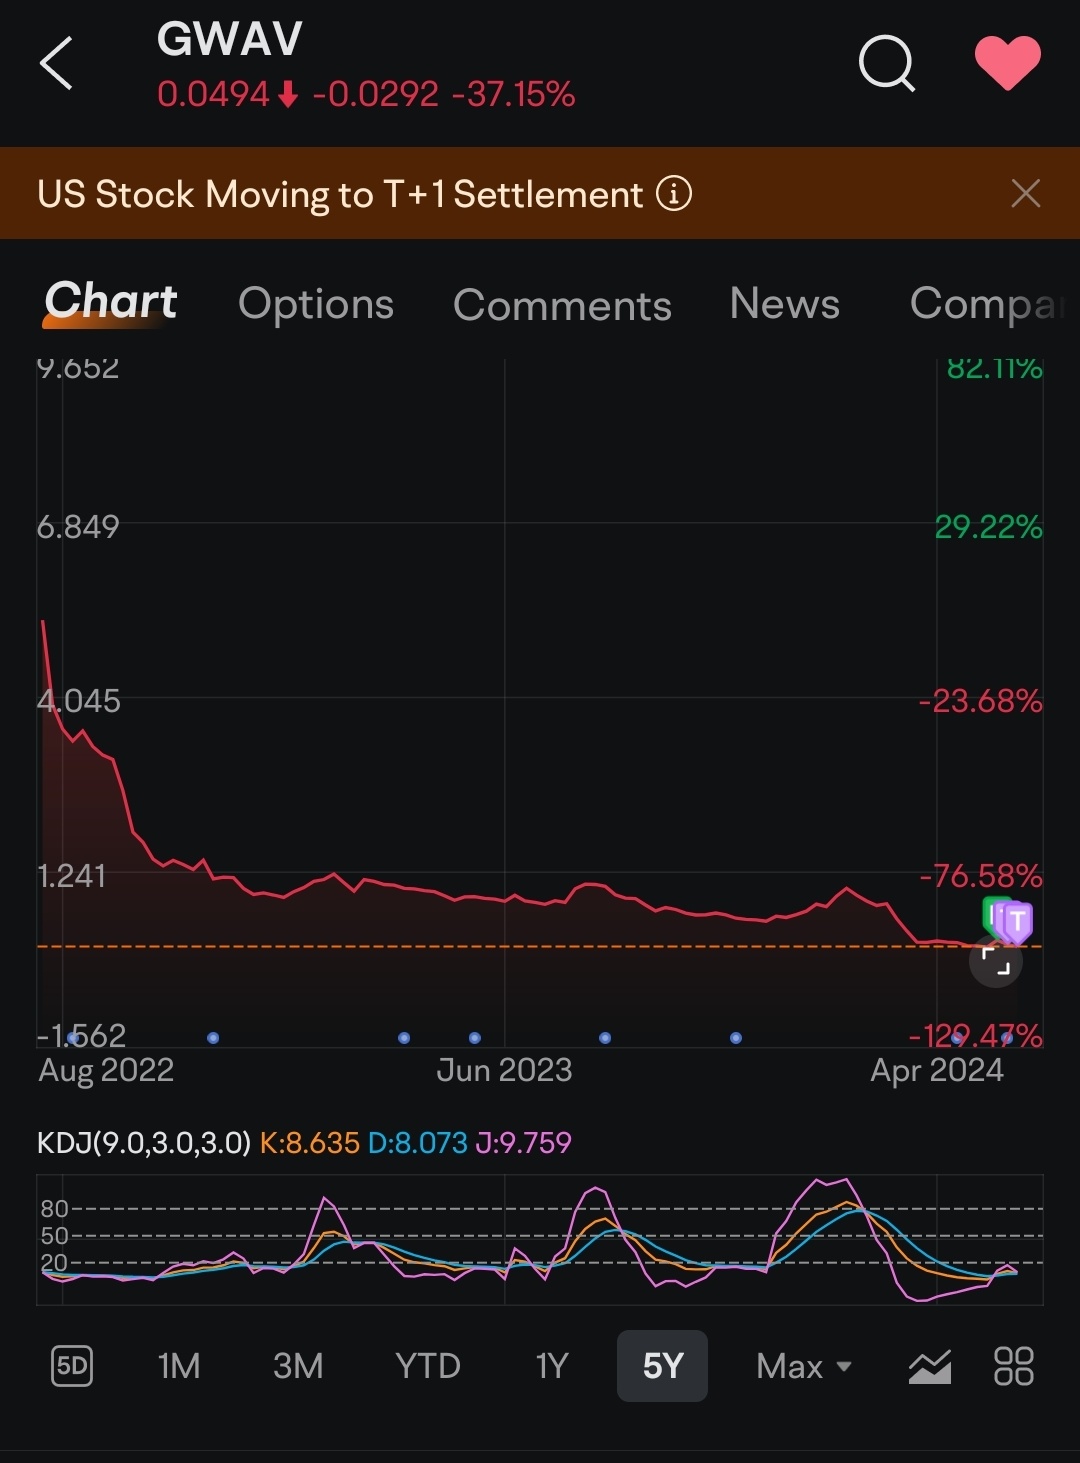Screen dimensions: 1080x1463
Task: Open the Comments tab
Action: (562, 304)
